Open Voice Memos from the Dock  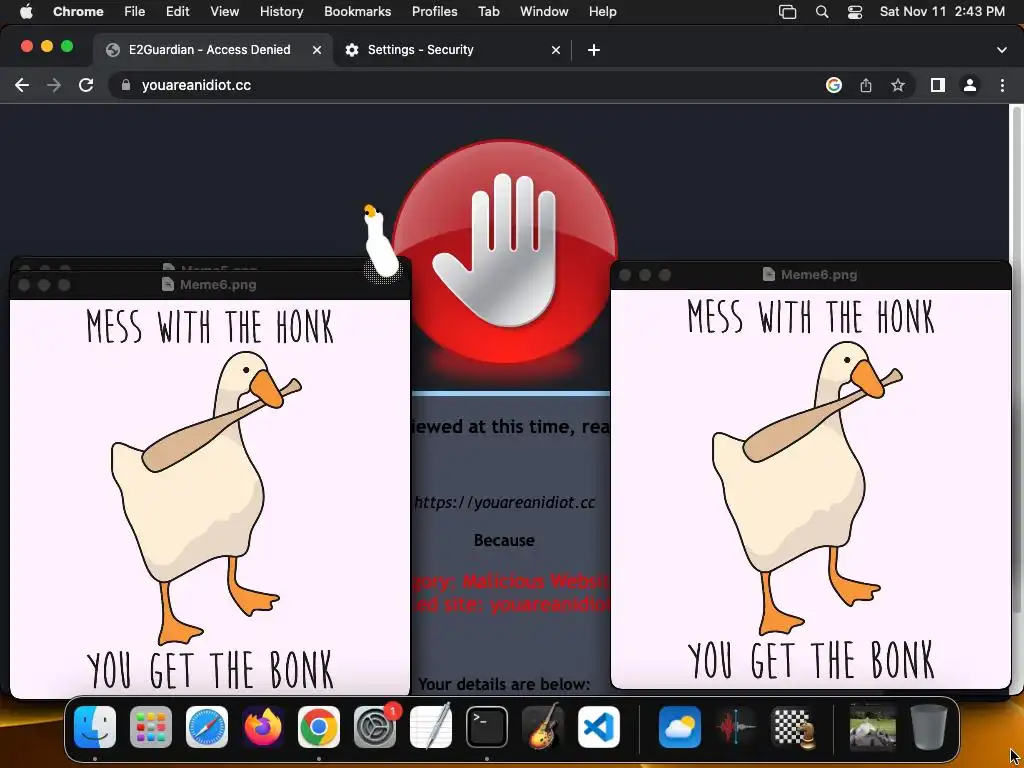(736, 727)
